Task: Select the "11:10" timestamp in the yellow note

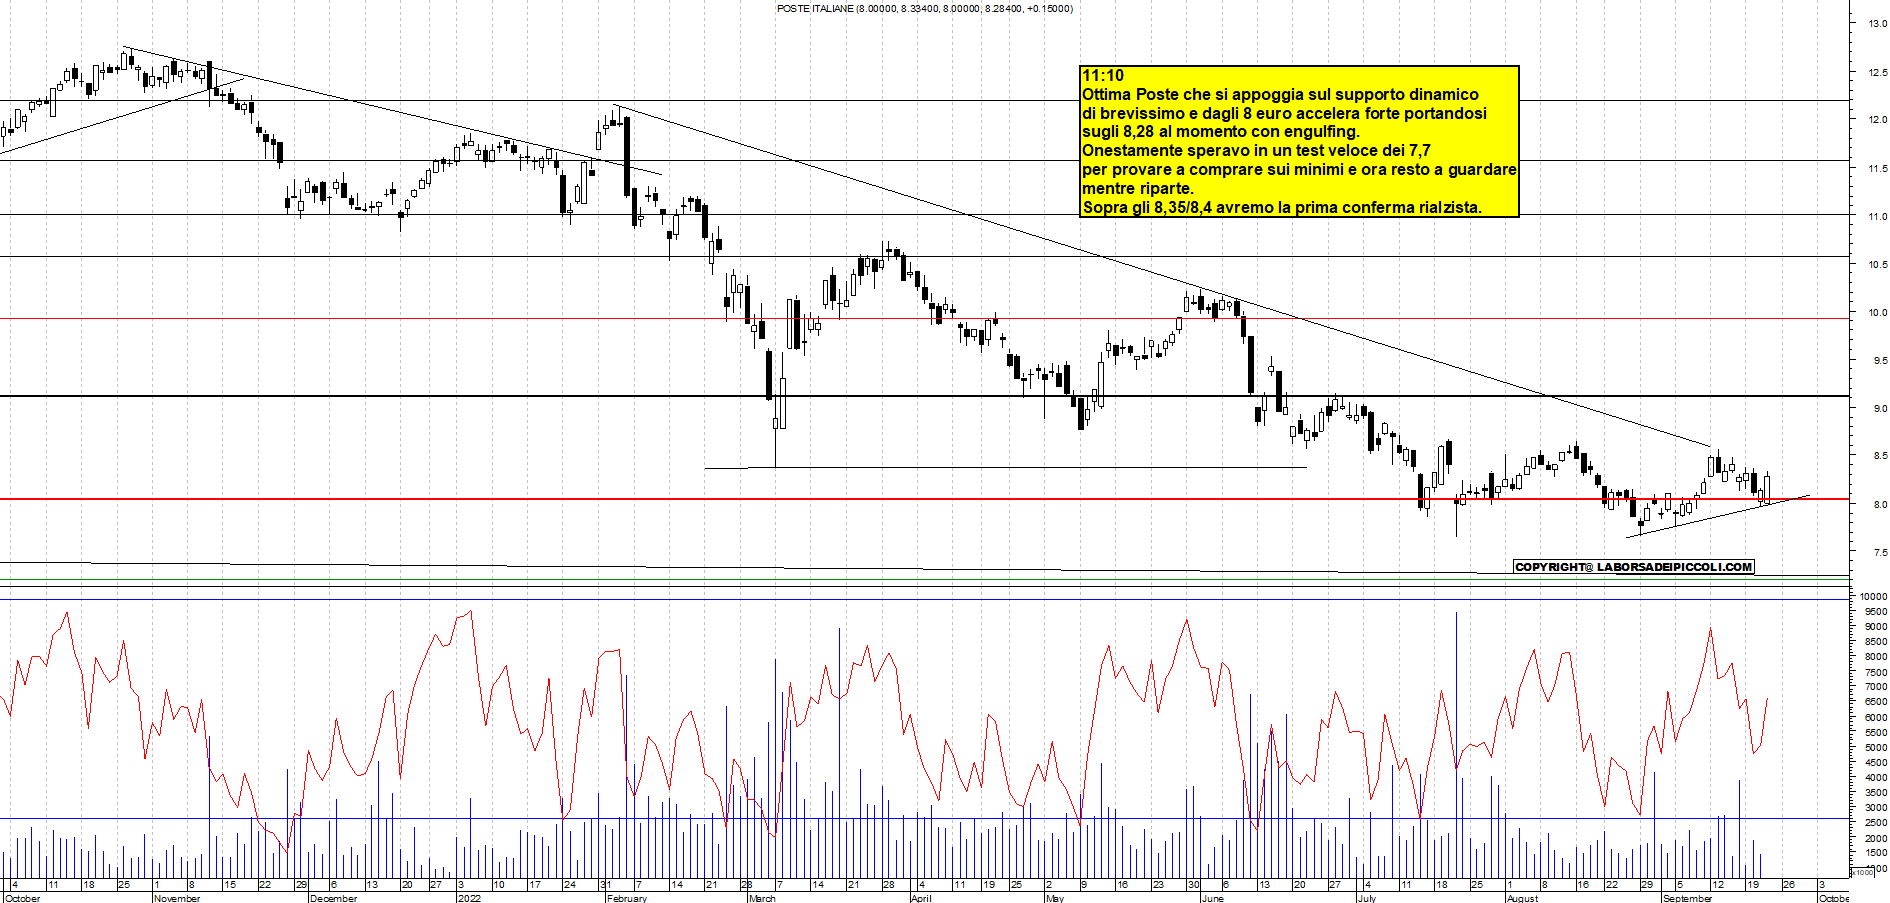Action: tap(1103, 75)
